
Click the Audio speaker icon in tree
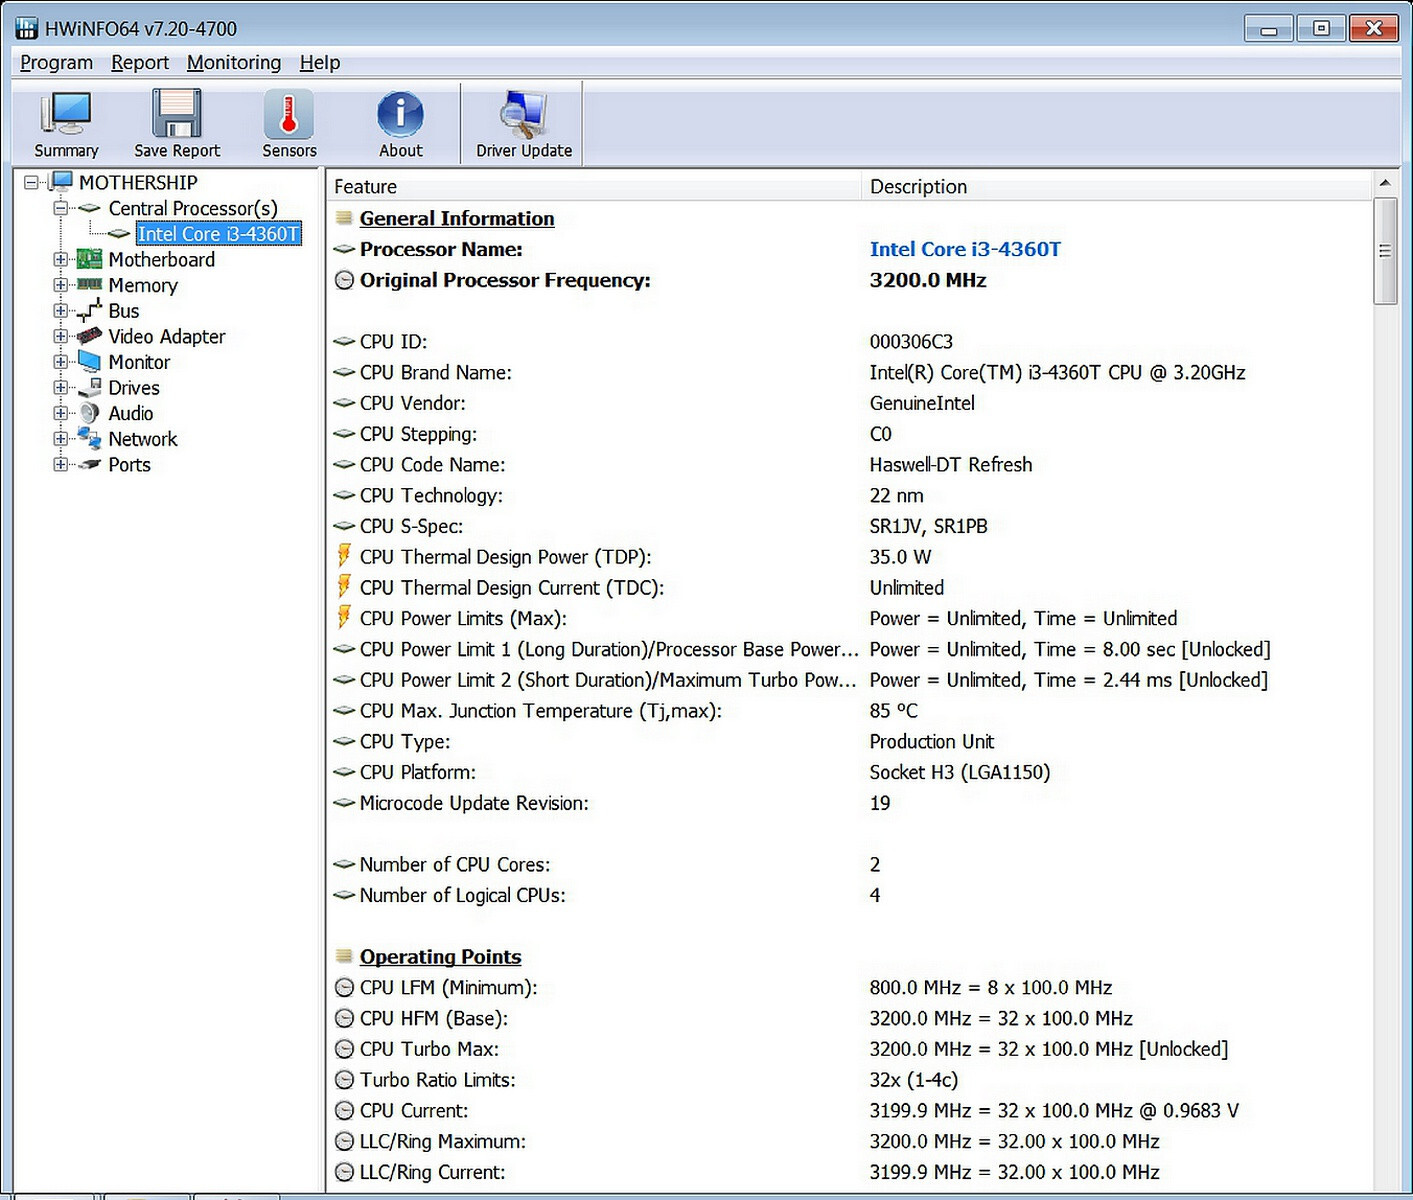tap(90, 413)
